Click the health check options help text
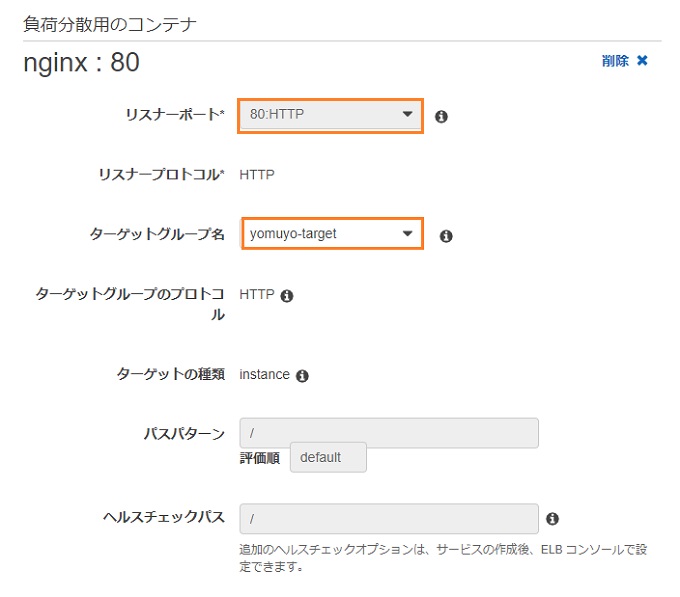 click(x=443, y=558)
